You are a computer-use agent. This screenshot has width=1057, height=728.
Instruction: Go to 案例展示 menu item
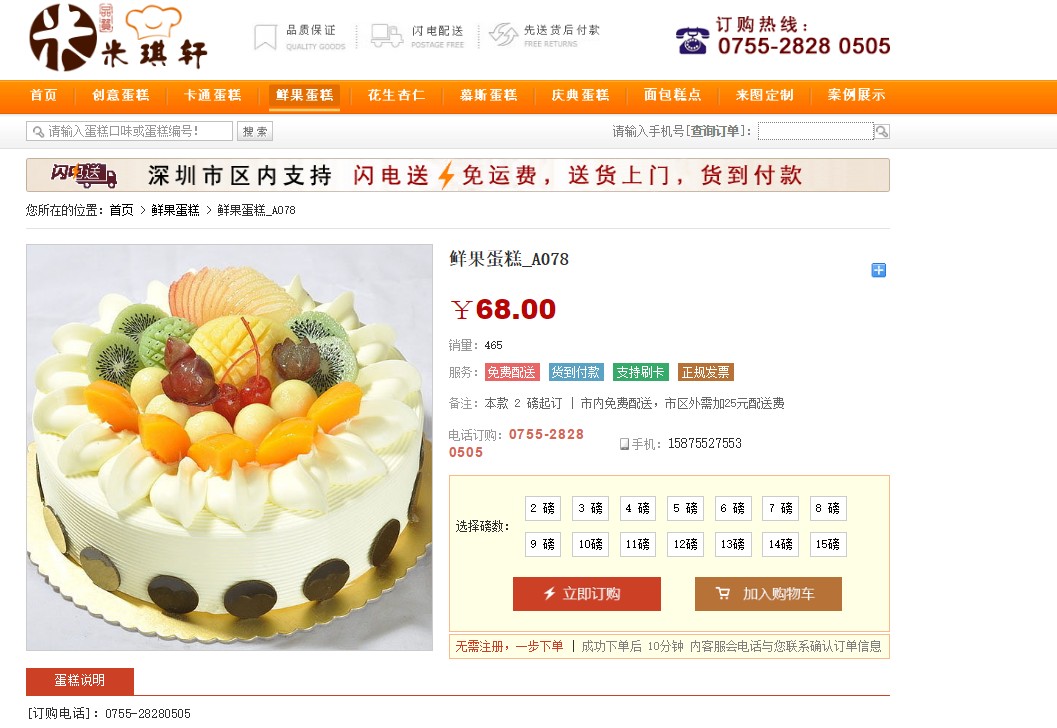tap(856, 95)
